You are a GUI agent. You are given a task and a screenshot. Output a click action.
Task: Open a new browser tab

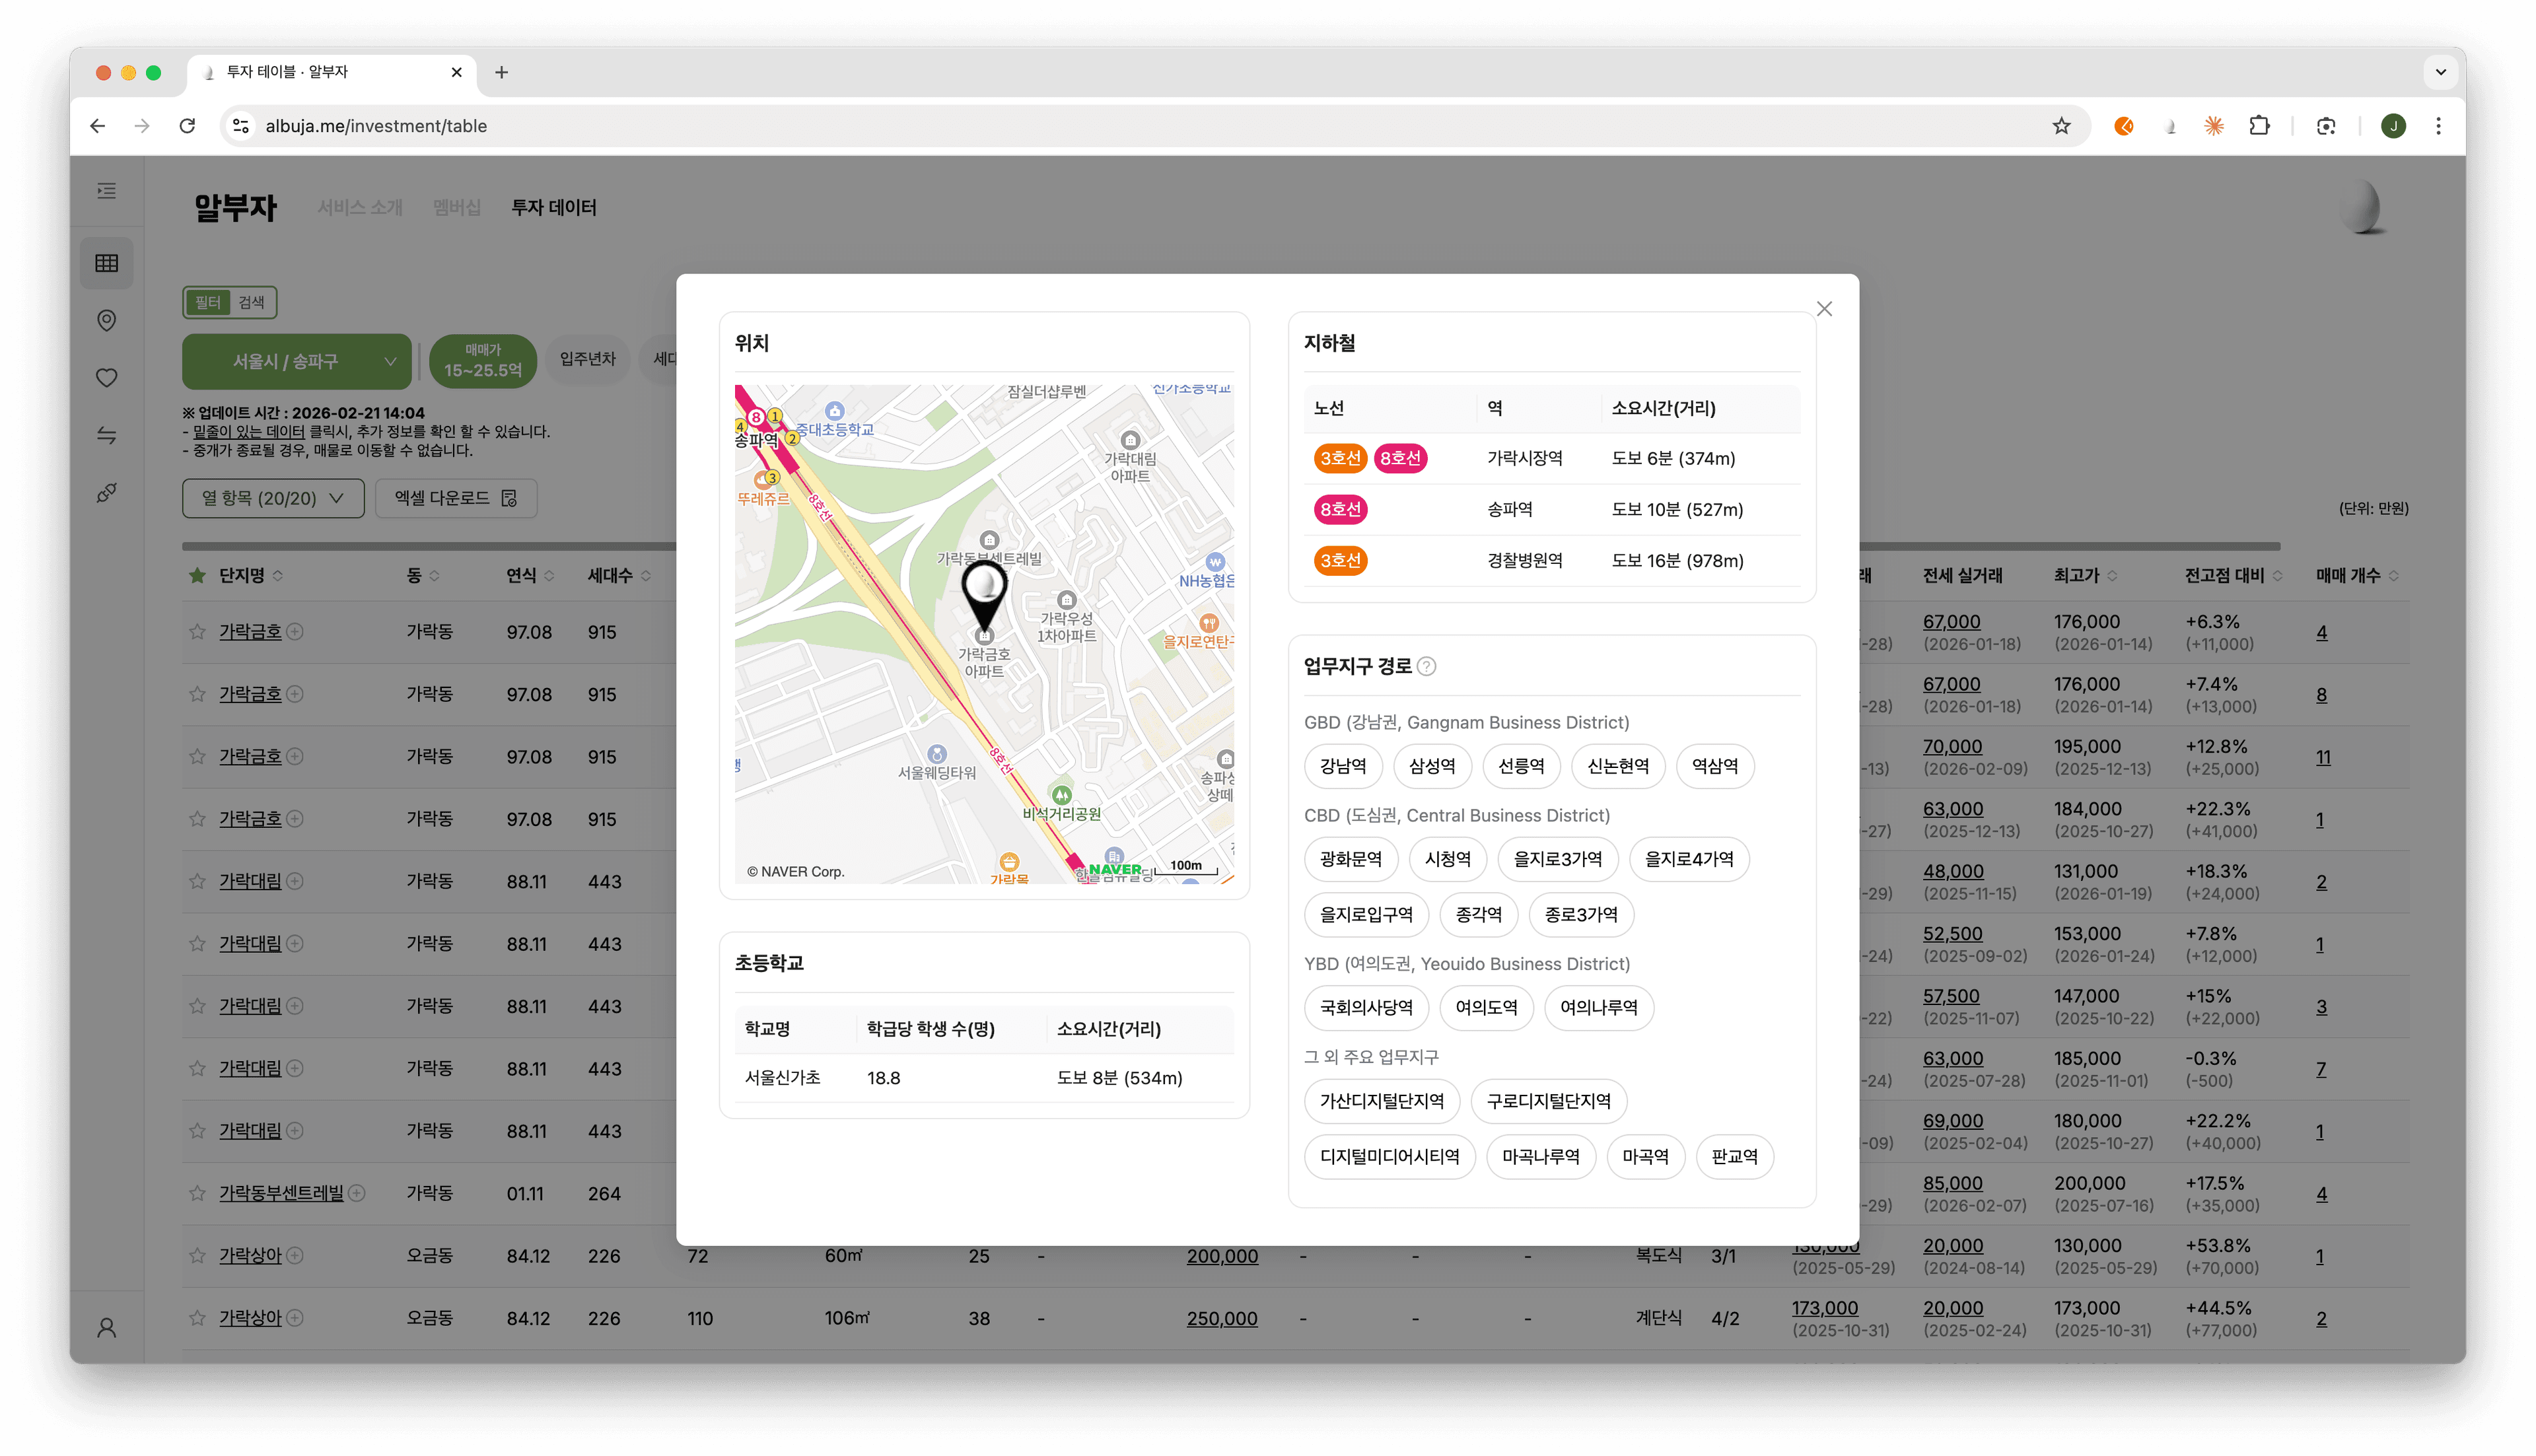501,72
